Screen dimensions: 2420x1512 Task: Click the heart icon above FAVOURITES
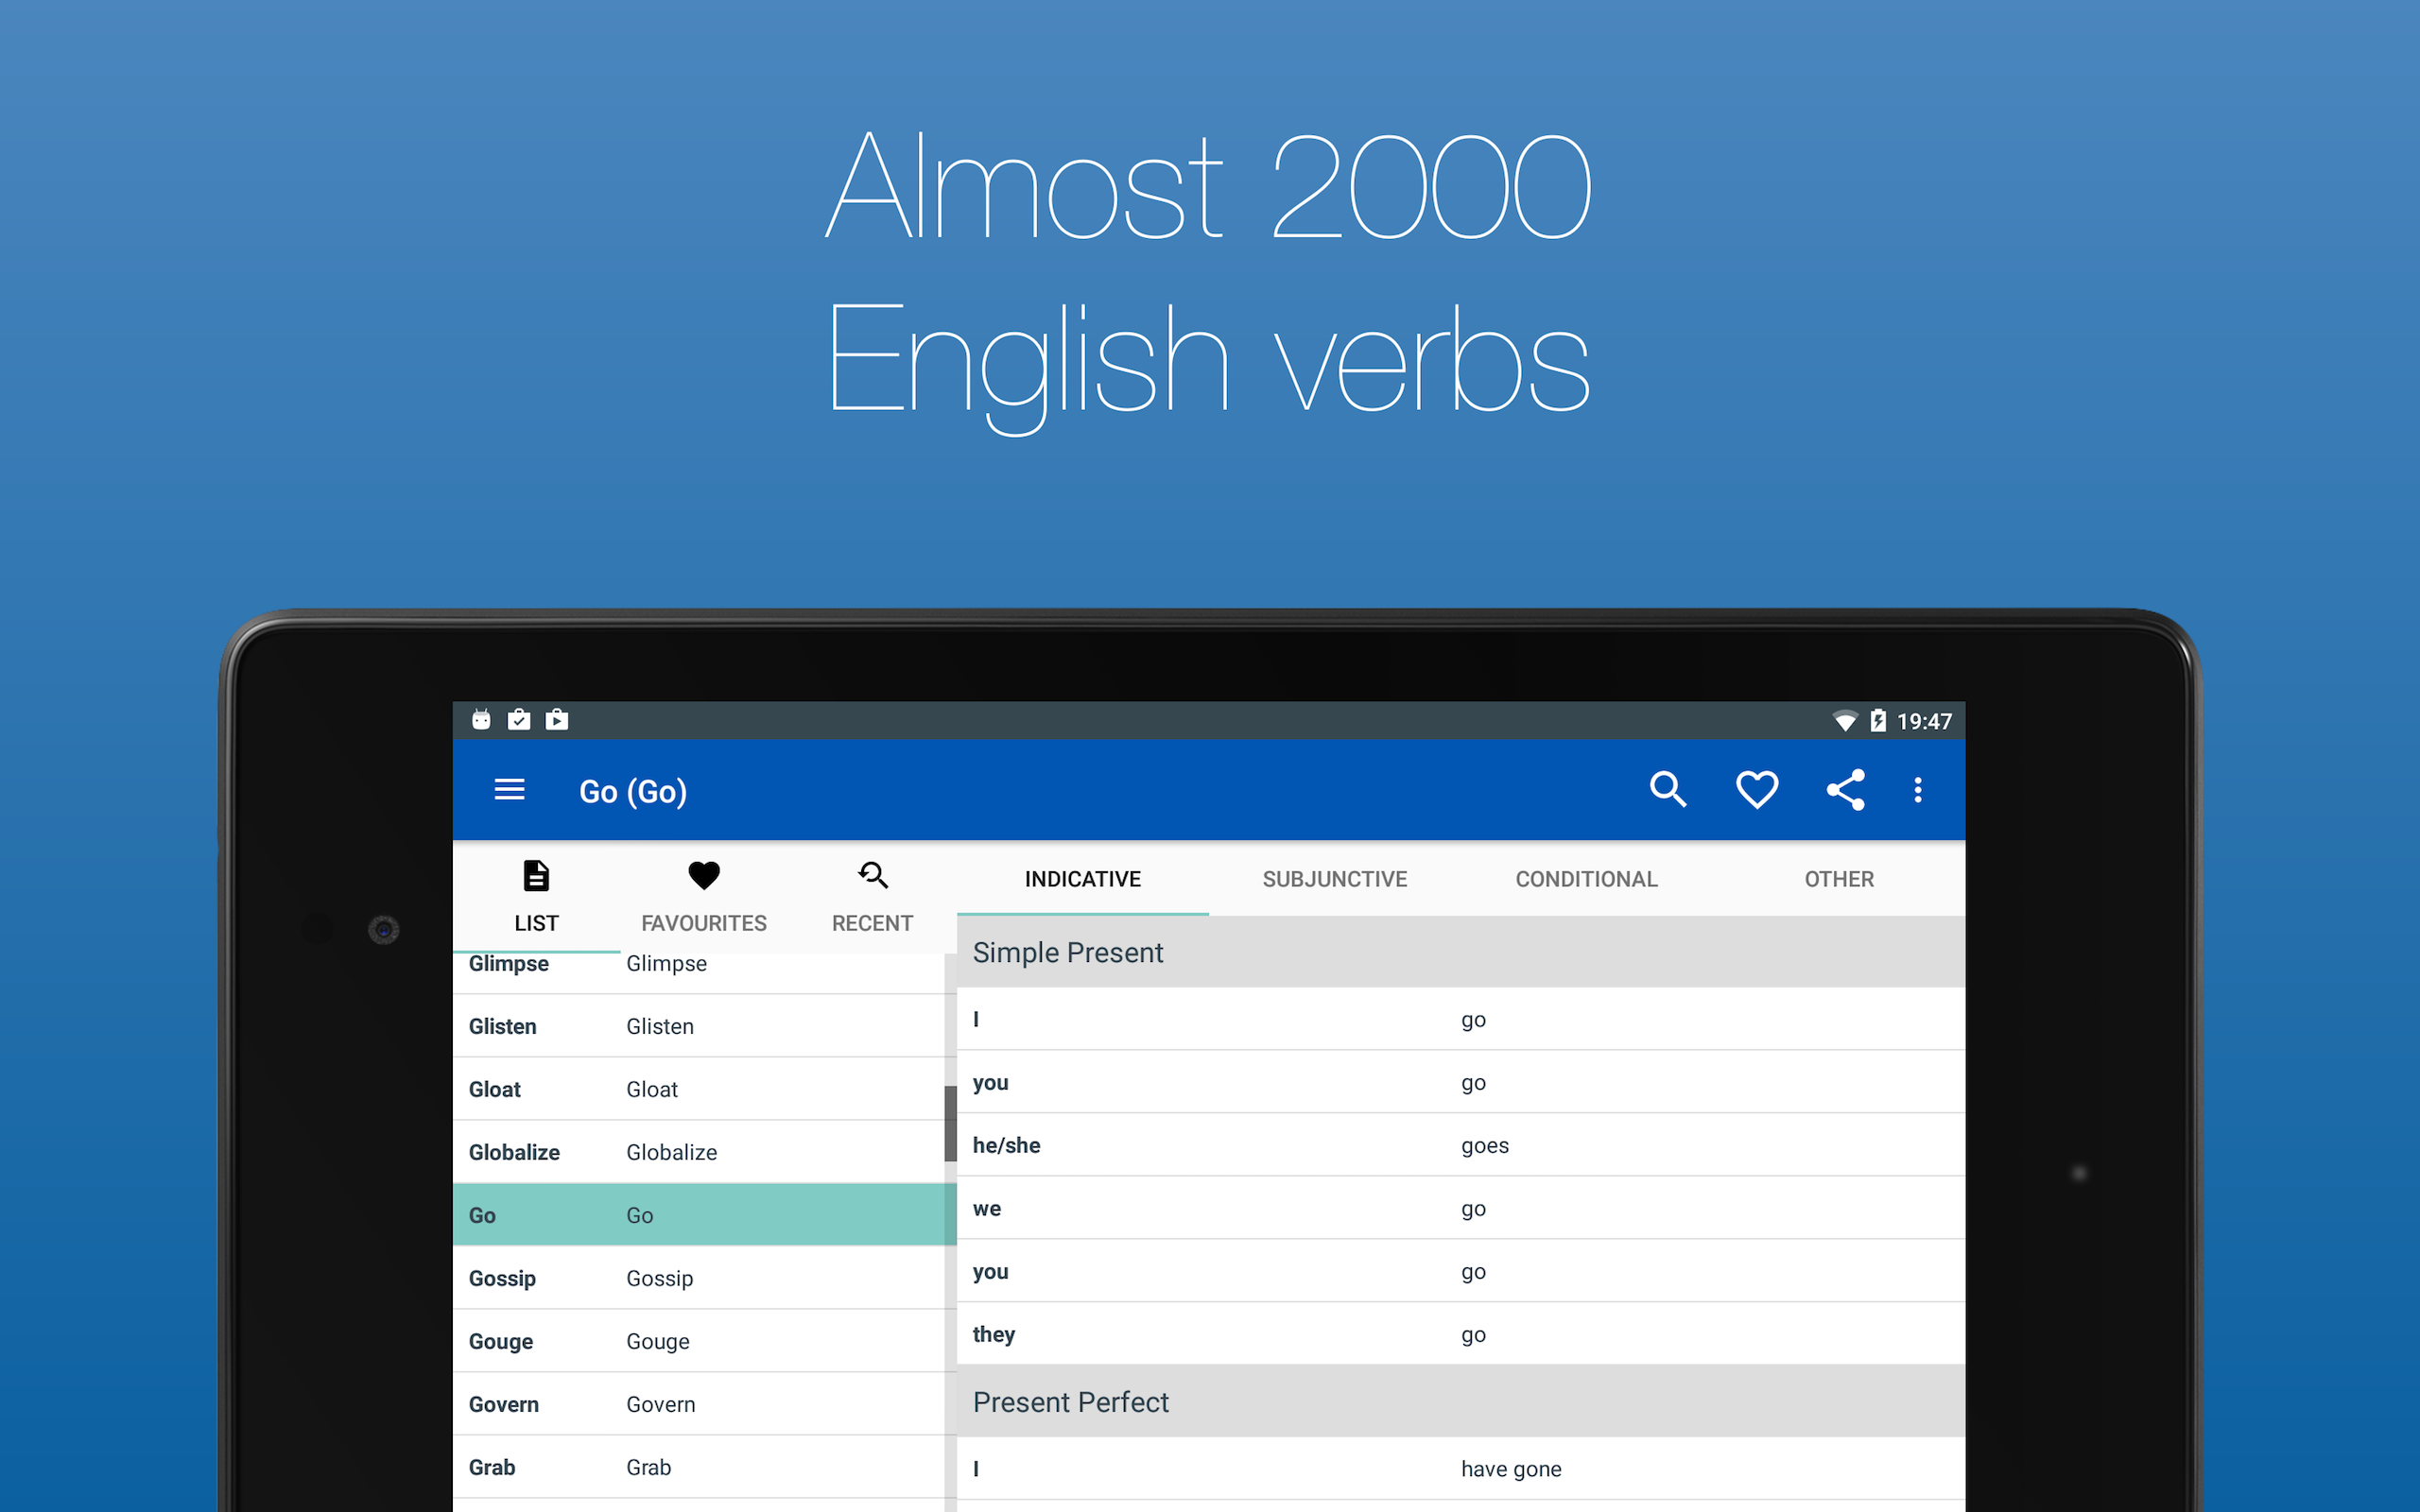[704, 874]
